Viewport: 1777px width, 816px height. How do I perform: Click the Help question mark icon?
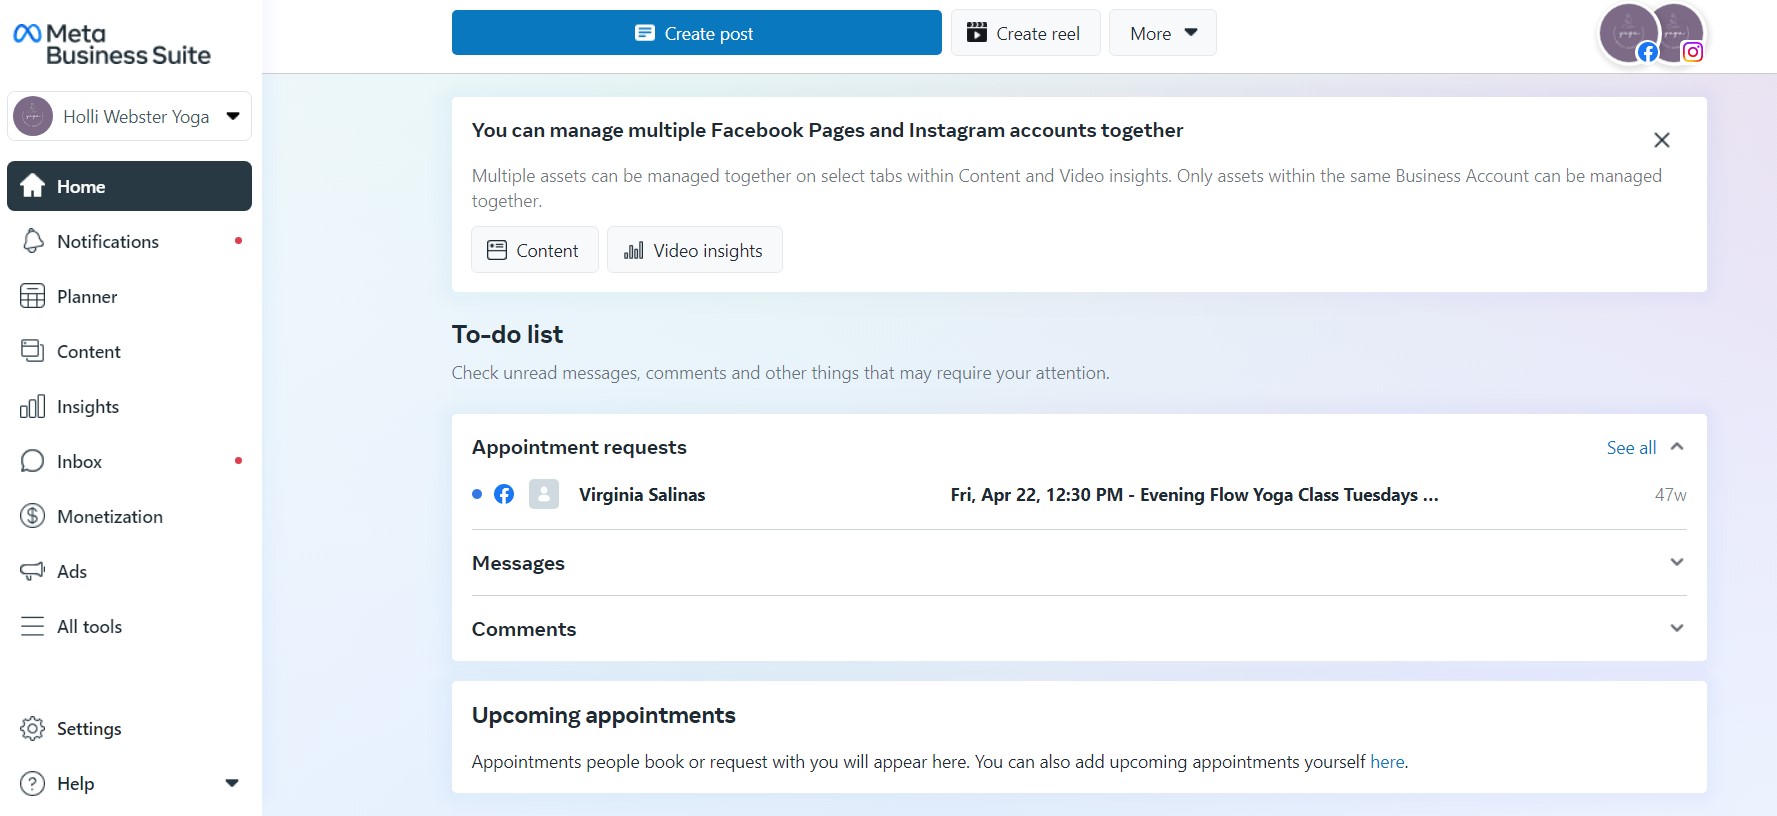[x=33, y=783]
